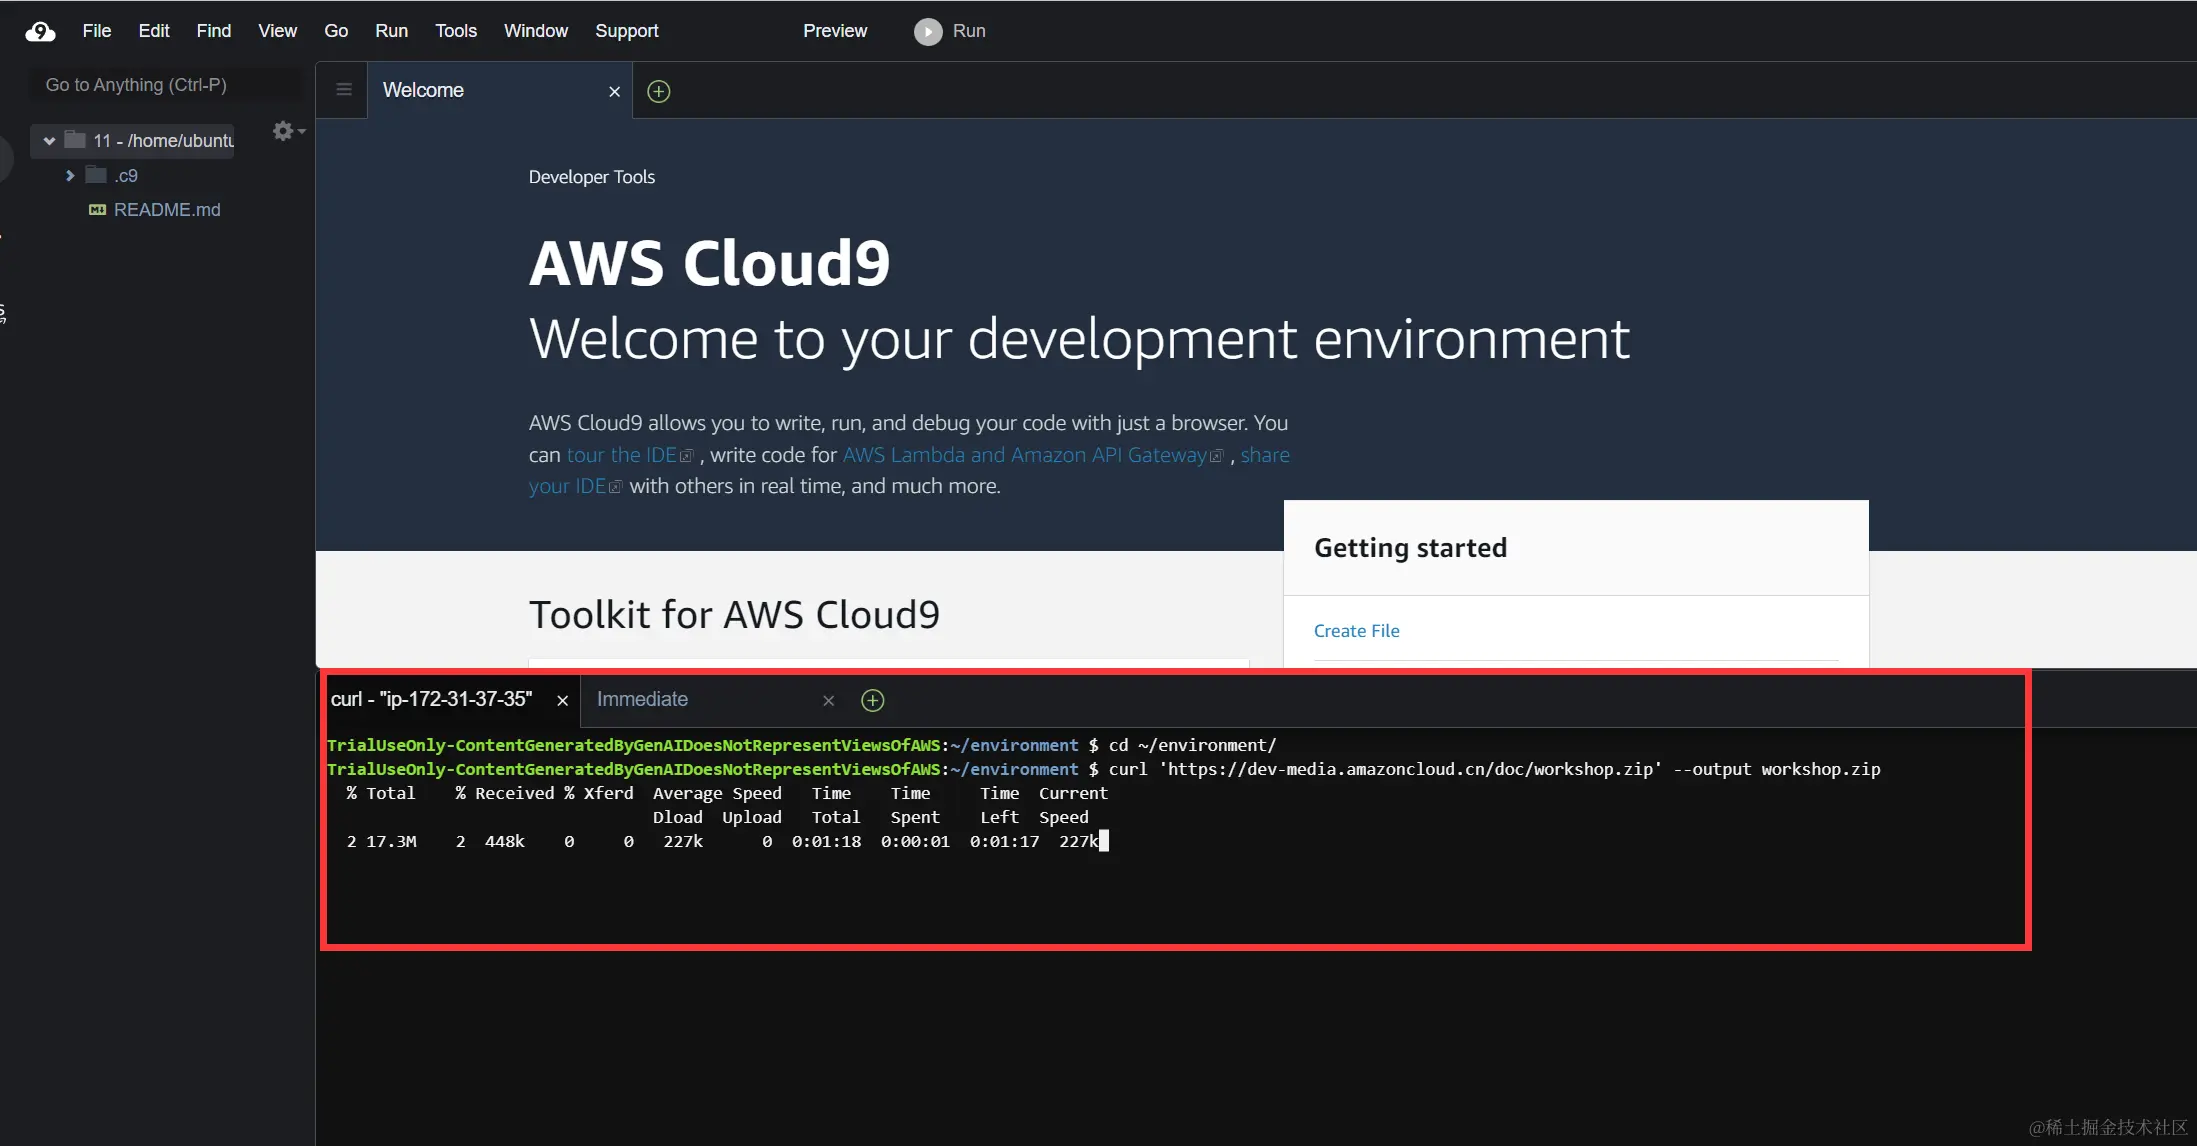Select the .c9 folder icon
The width and height of the screenshot is (2197, 1146).
coord(96,175)
